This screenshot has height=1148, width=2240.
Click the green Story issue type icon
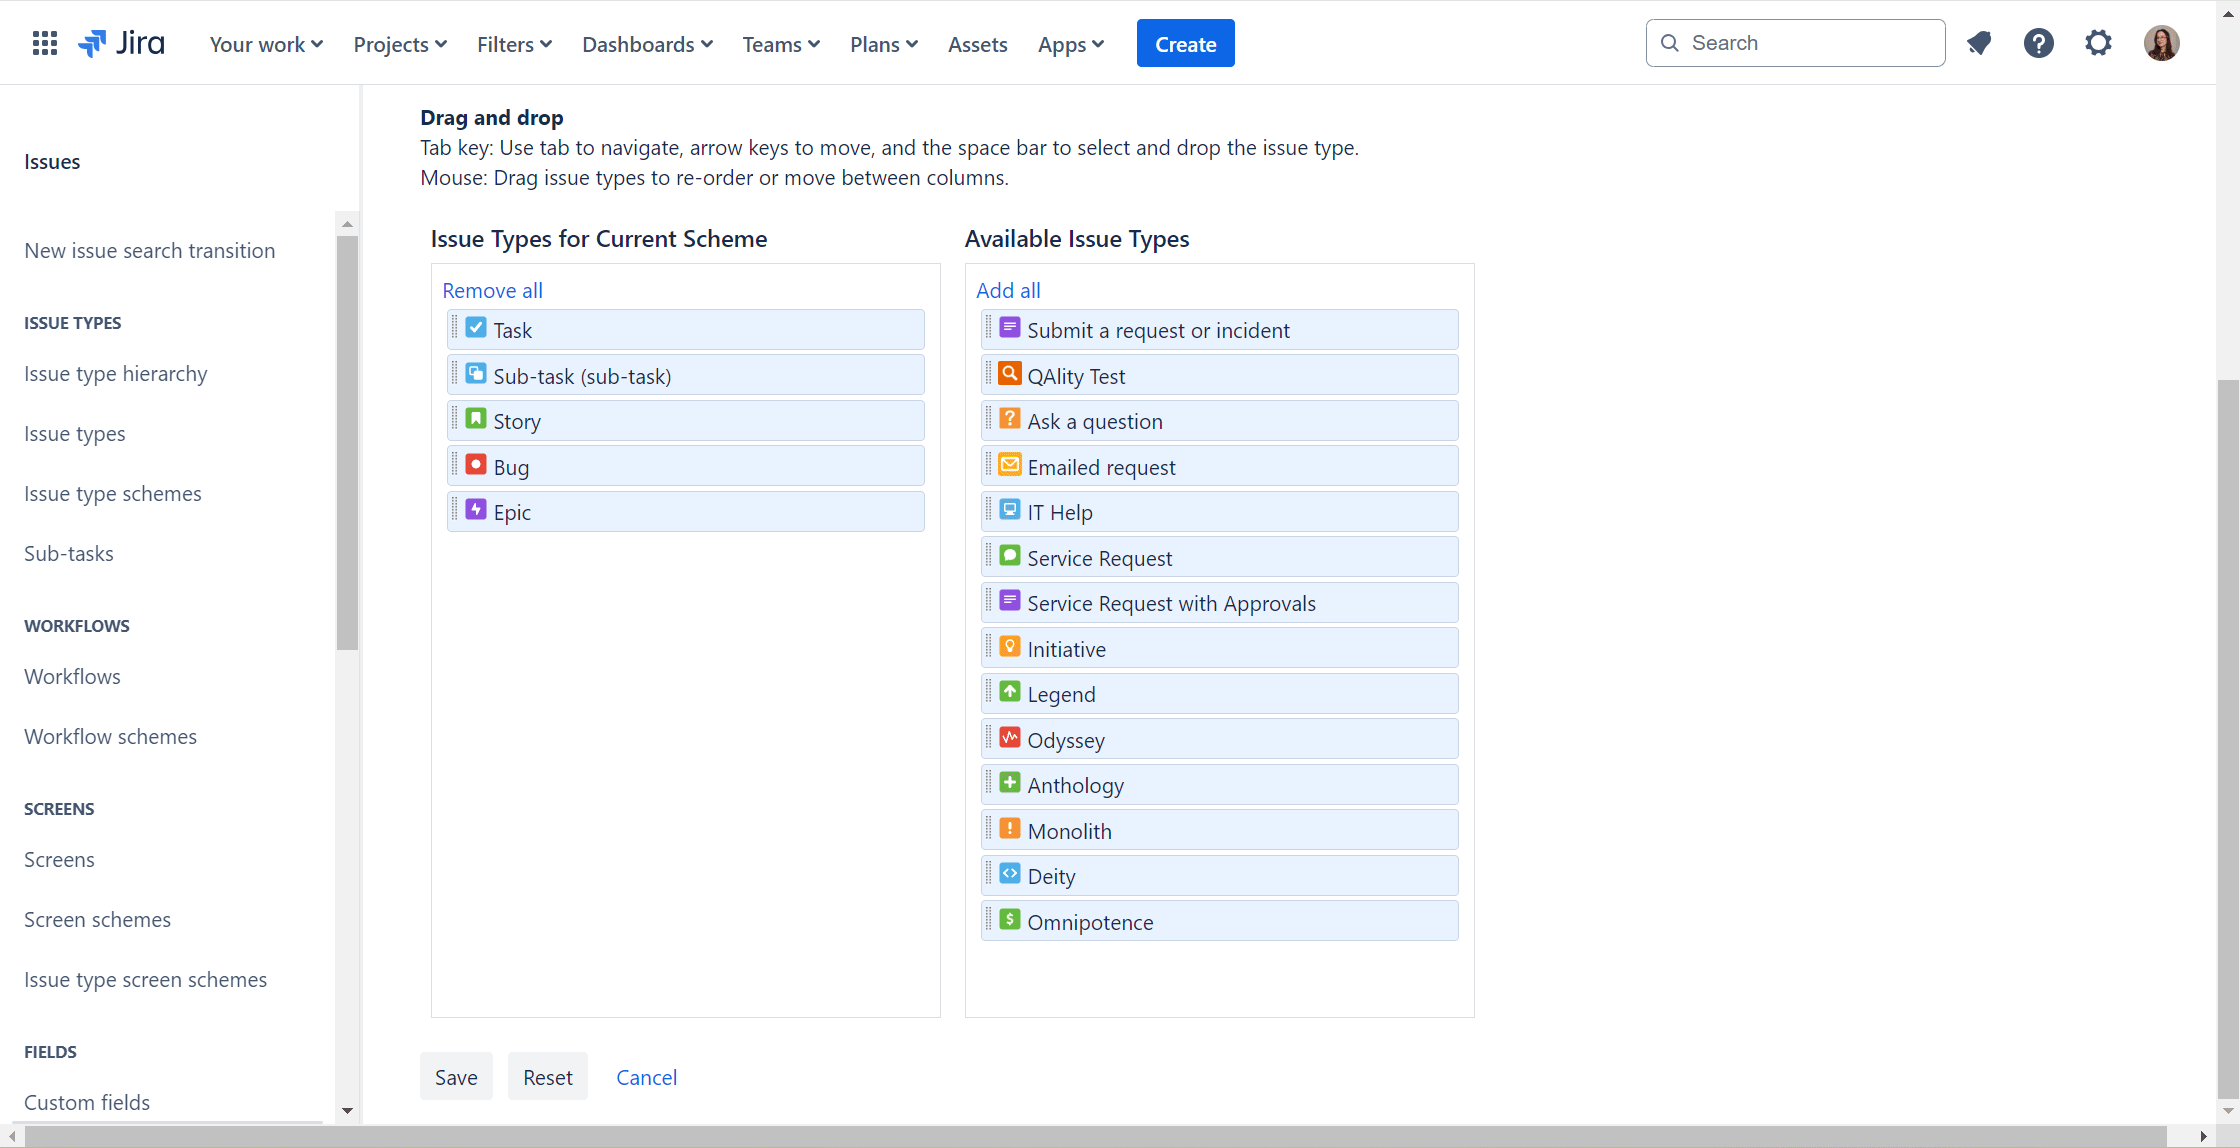475,418
